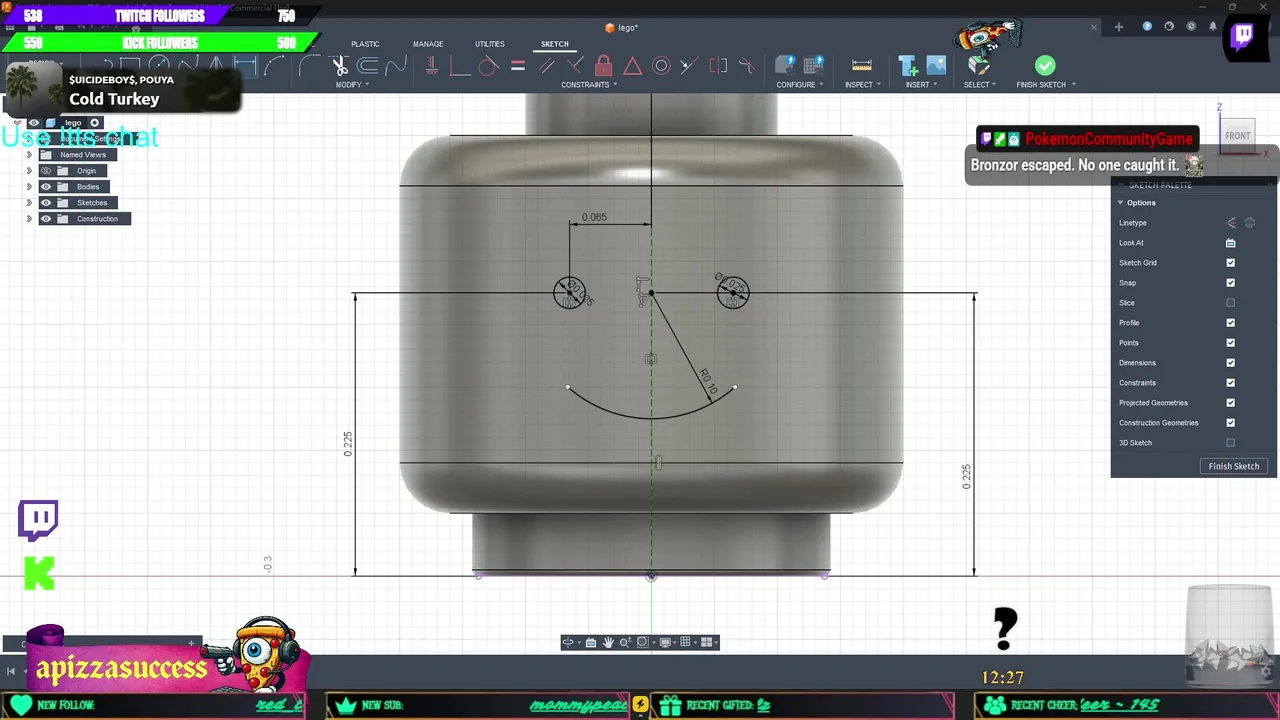1280x720 pixels.
Task: Toggle the Profile checkbox
Action: tap(1231, 323)
